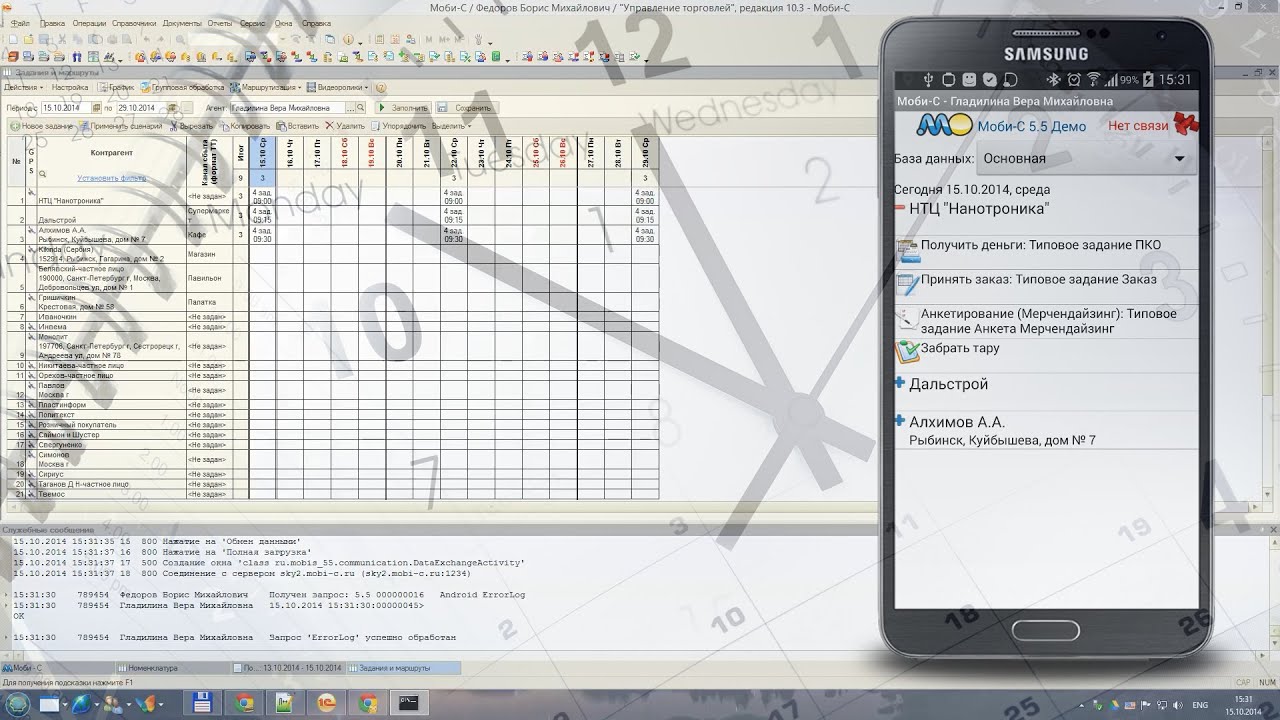
Task: Open the График view
Action: 118,88
